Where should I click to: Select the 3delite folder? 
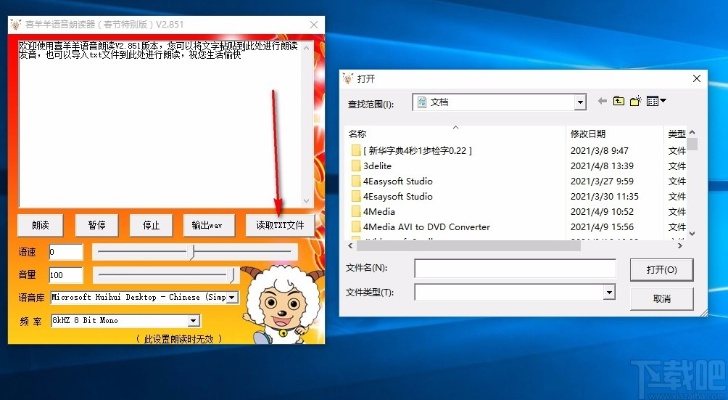pos(376,165)
